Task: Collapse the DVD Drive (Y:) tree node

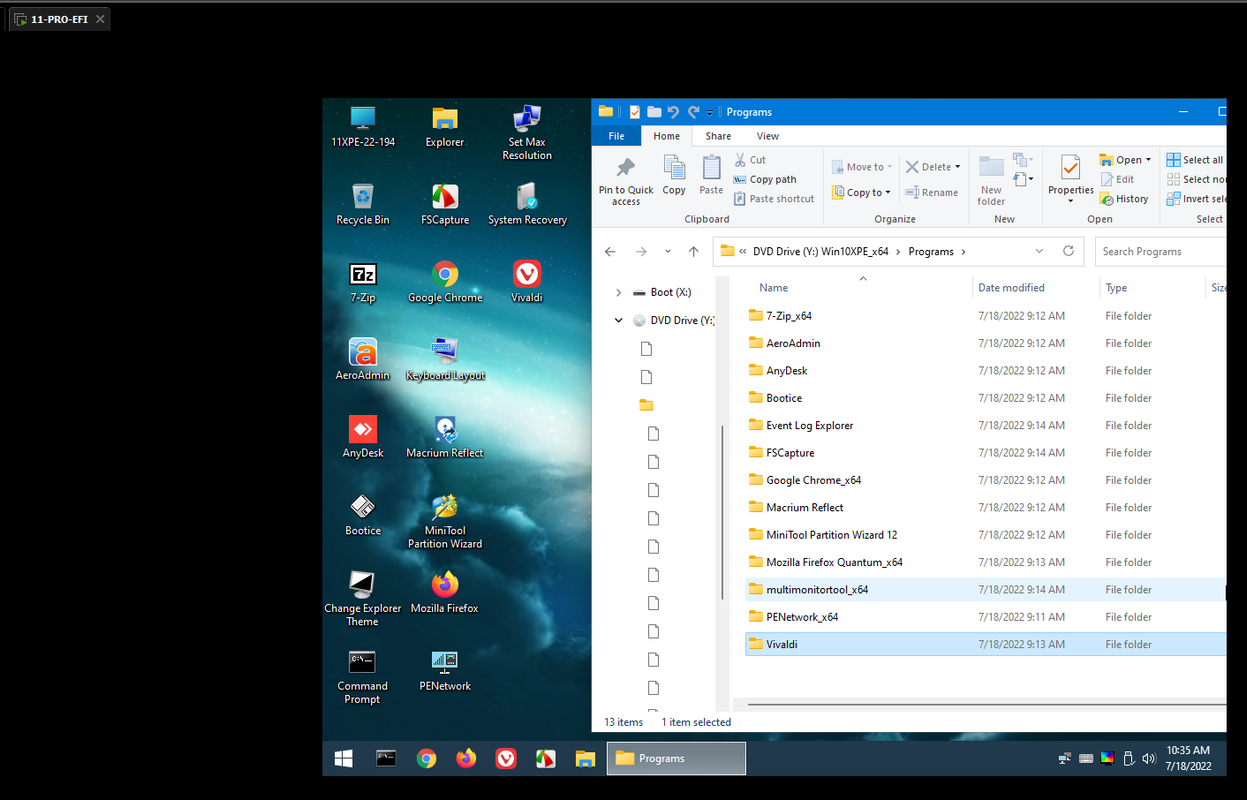Action: coord(618,320)
